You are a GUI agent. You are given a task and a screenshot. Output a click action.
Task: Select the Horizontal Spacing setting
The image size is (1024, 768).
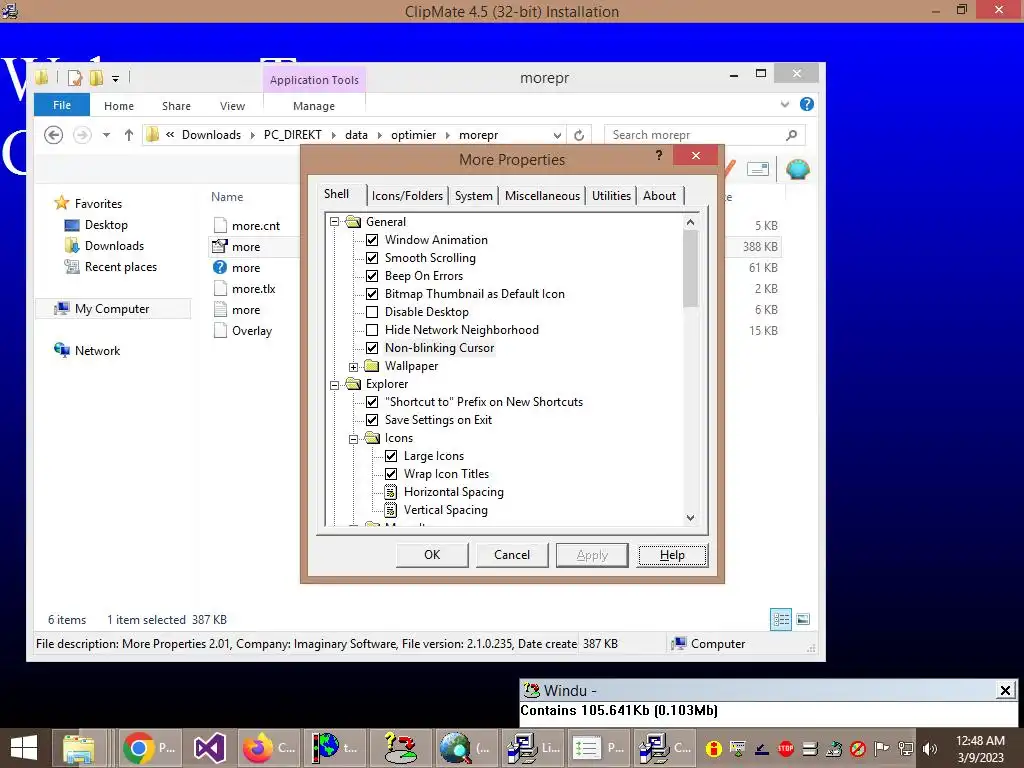pos(453,492)
